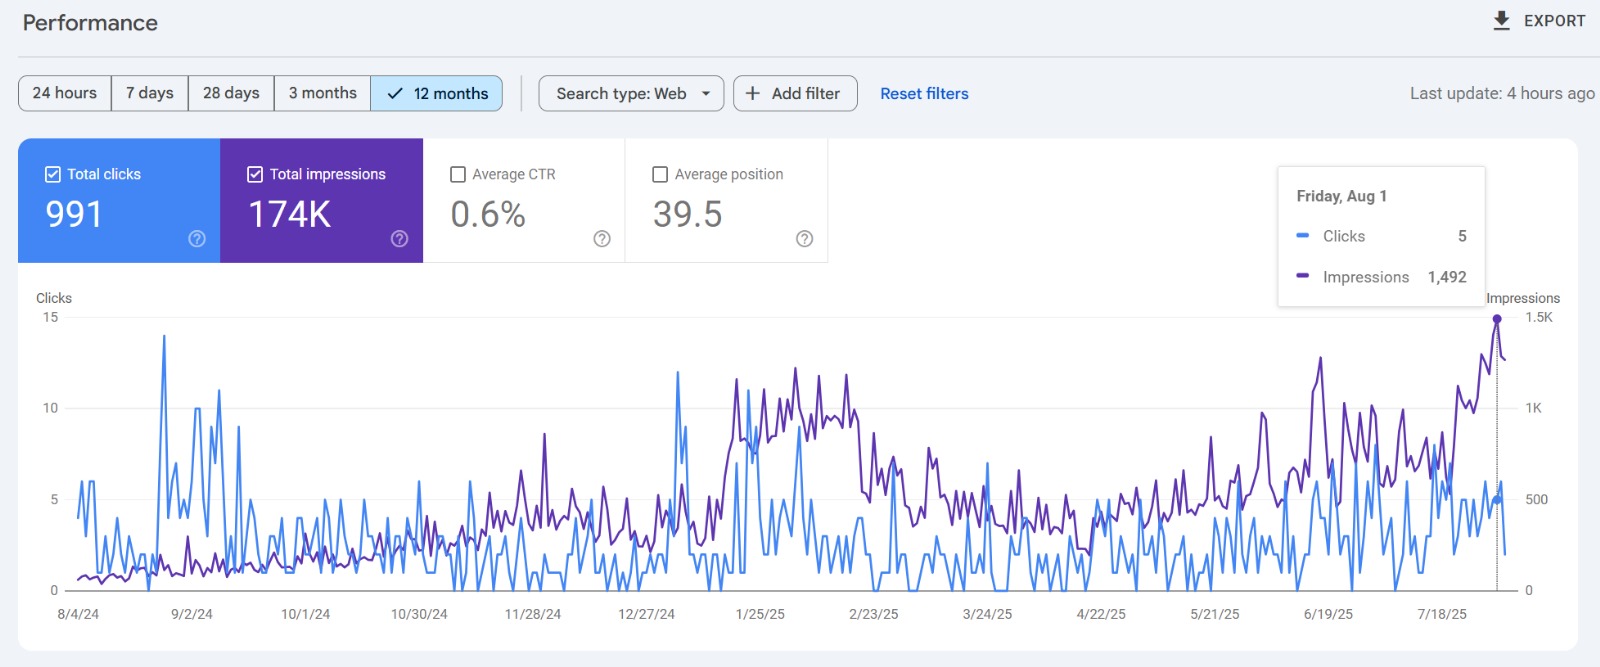Select the 24 hours date range
This screenshot has width=1600, height=667.
pyautogui.click(x=65, y=93)
